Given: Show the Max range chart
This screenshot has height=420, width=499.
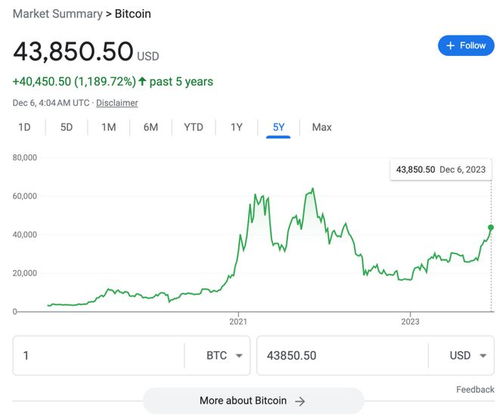Looking at the screenshot, I should [322, 127].
